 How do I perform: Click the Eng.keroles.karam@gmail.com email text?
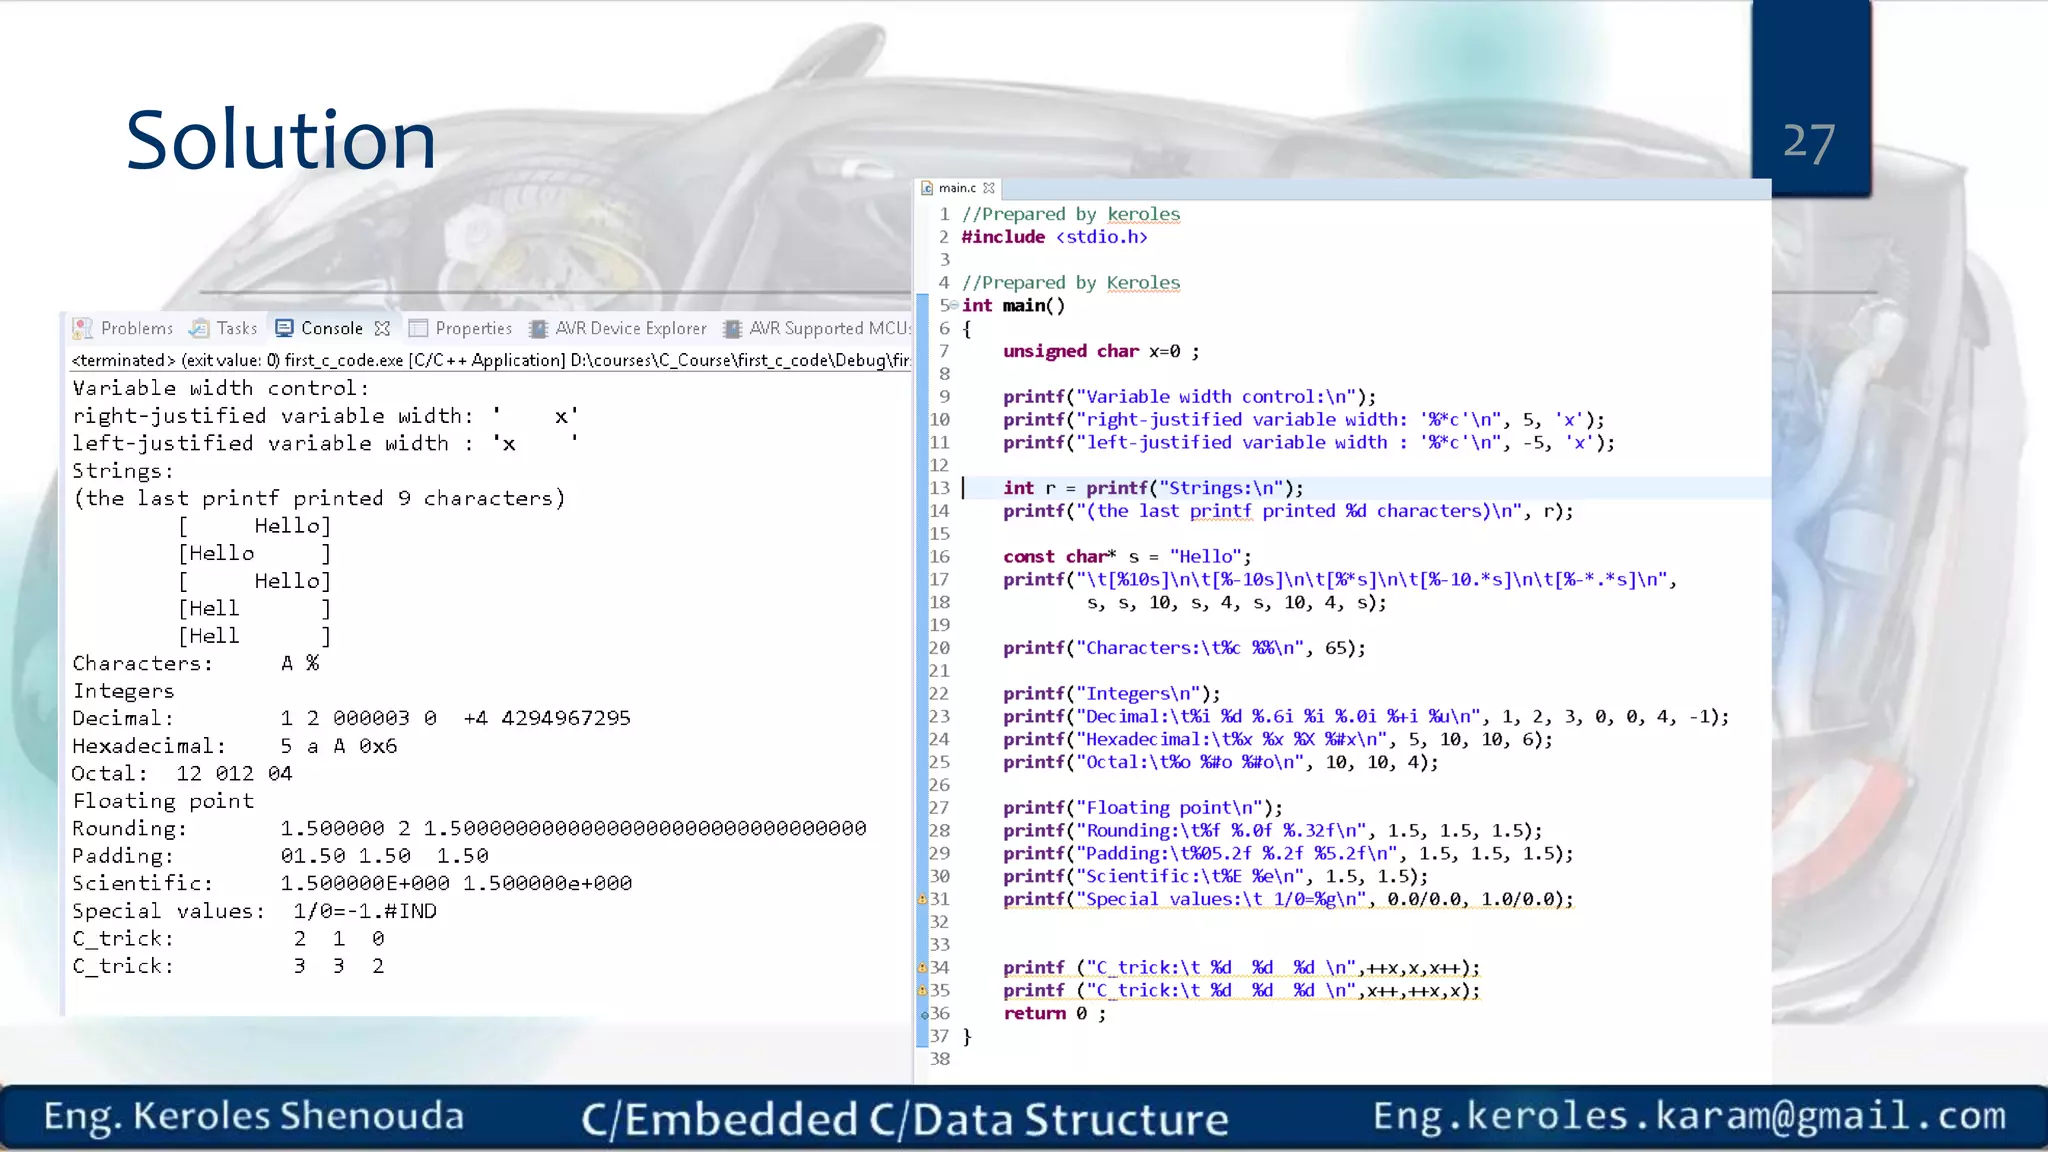pyautogui.click(x=1689, y=1115)
